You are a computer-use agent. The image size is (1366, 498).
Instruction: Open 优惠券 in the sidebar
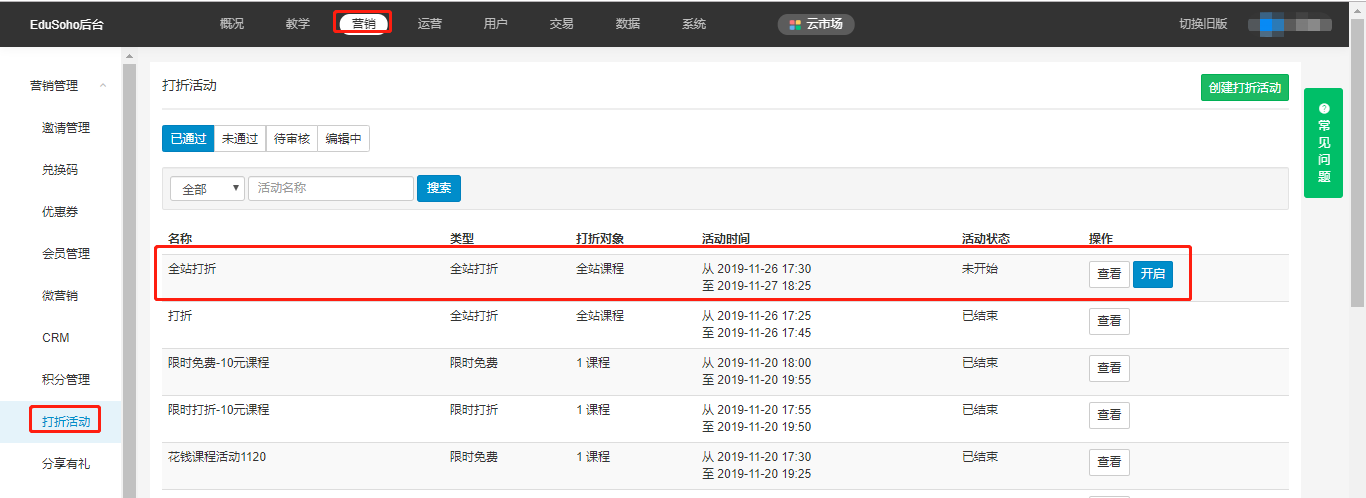(60, 212)
